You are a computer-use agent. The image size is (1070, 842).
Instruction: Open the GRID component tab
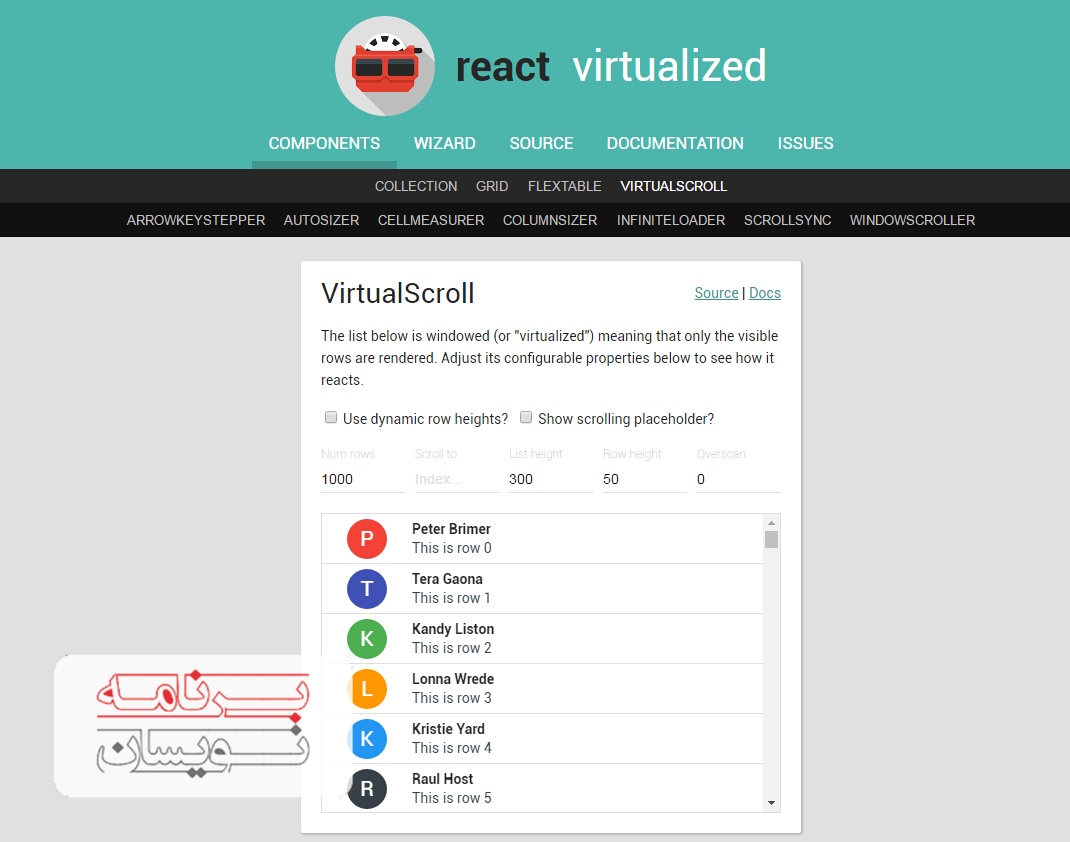click(x=492, y=186)
